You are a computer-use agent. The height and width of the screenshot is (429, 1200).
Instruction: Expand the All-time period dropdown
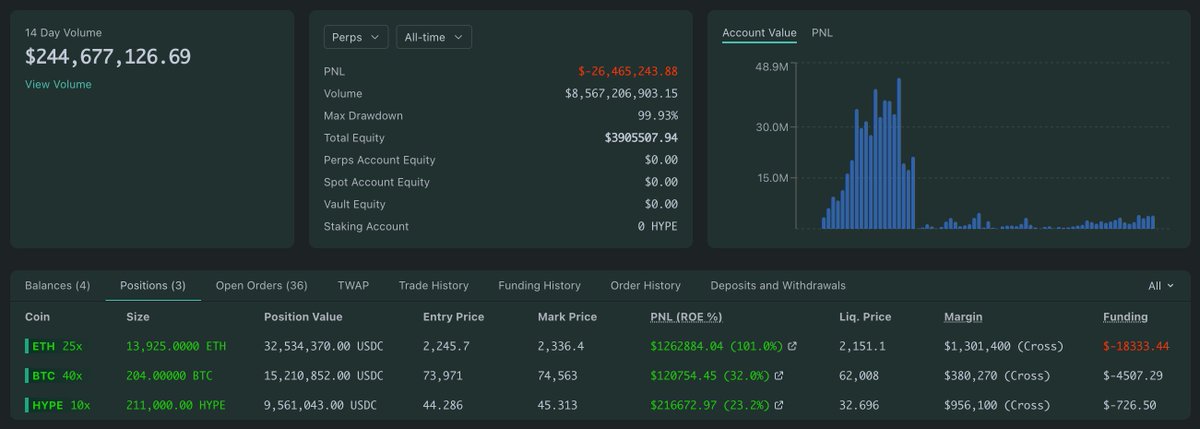[433, 37]
